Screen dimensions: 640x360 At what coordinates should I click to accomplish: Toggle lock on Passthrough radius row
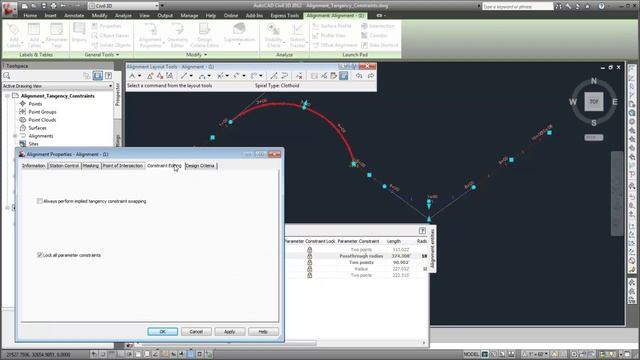coord(309,256)
